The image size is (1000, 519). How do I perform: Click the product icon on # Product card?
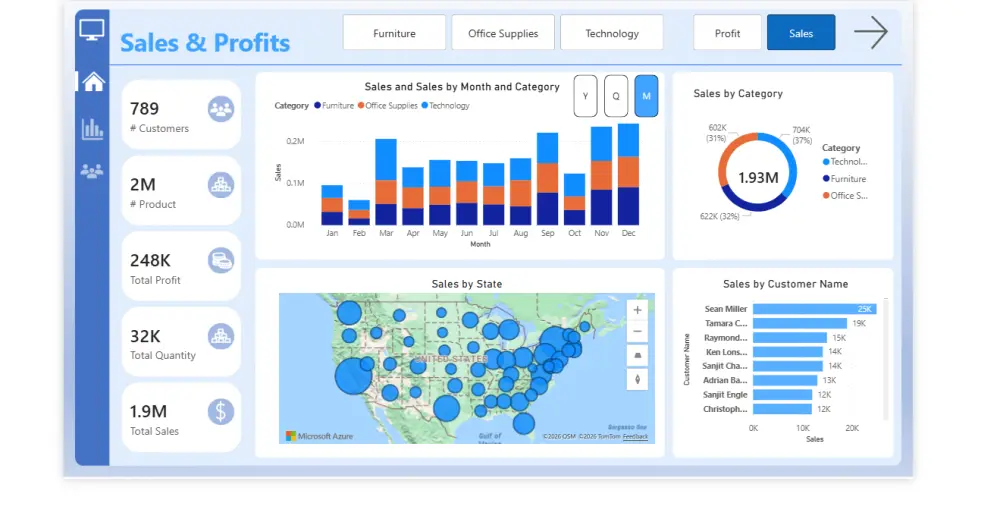click(221, 185)
